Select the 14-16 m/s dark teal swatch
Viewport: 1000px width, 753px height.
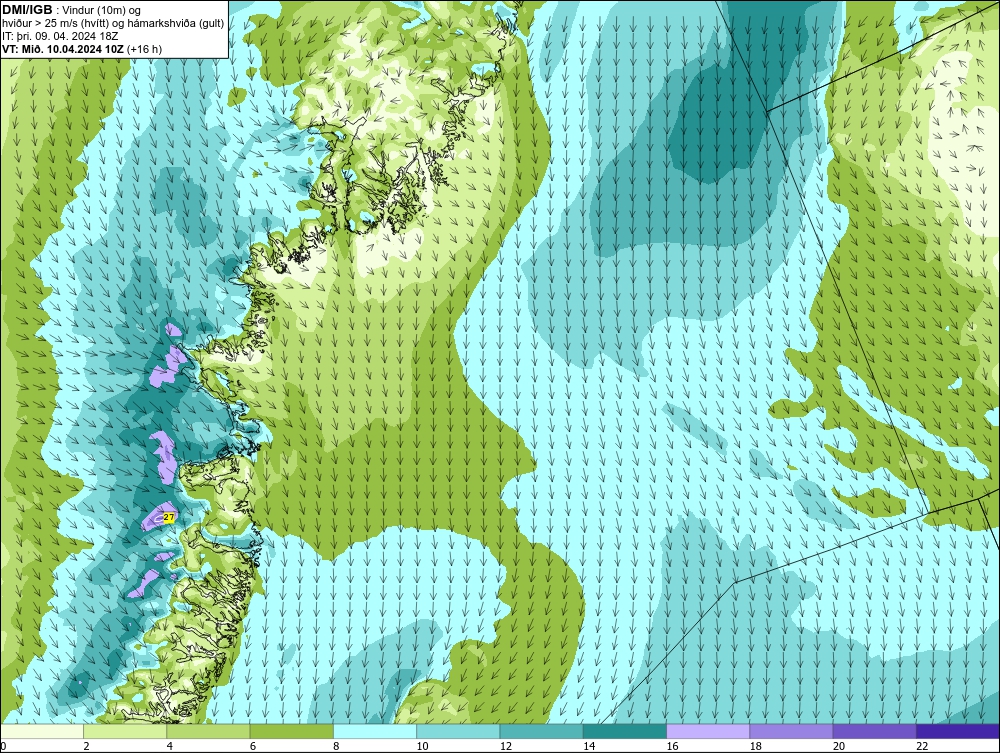[624, 731]
